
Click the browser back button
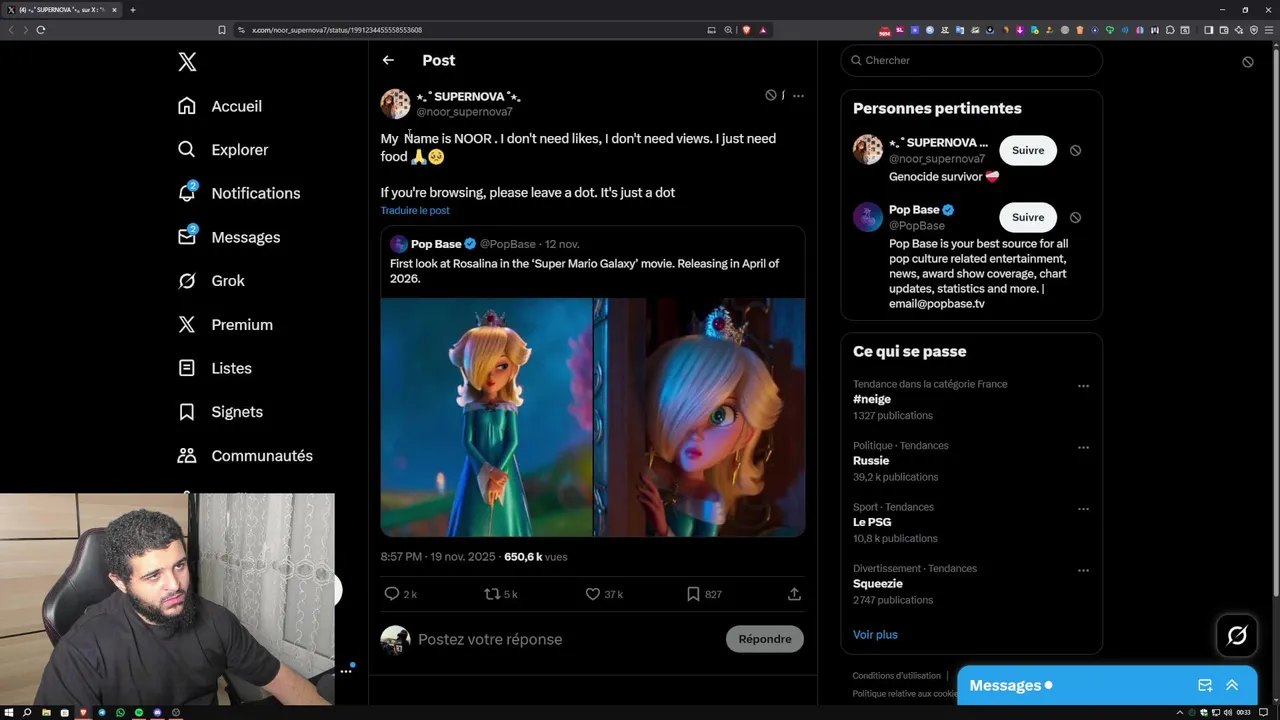[11, 30]
